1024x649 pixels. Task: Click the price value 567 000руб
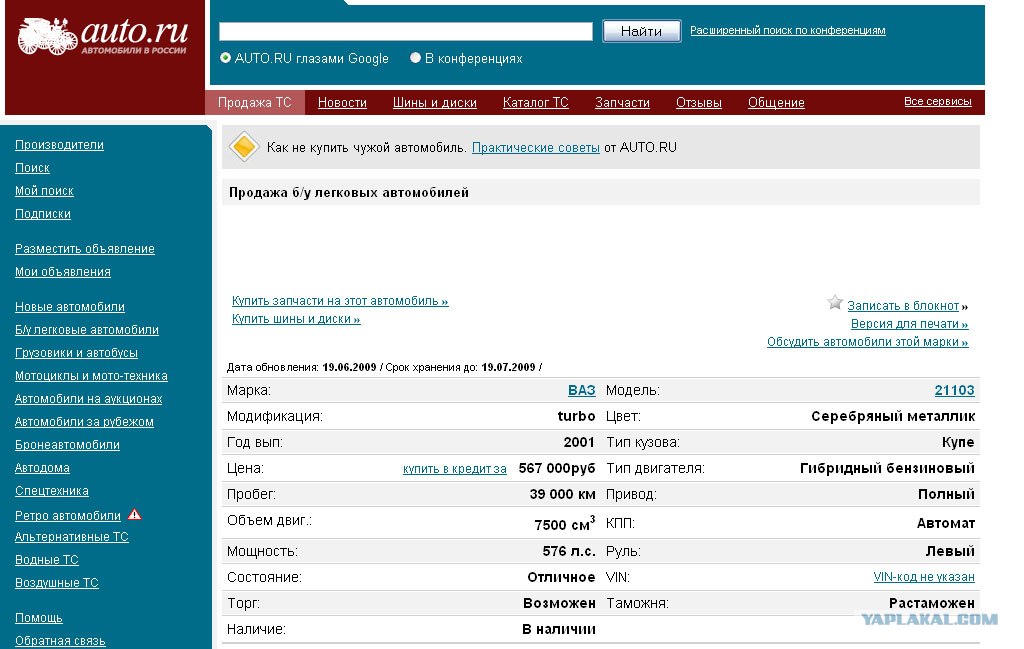click(557, 469)
